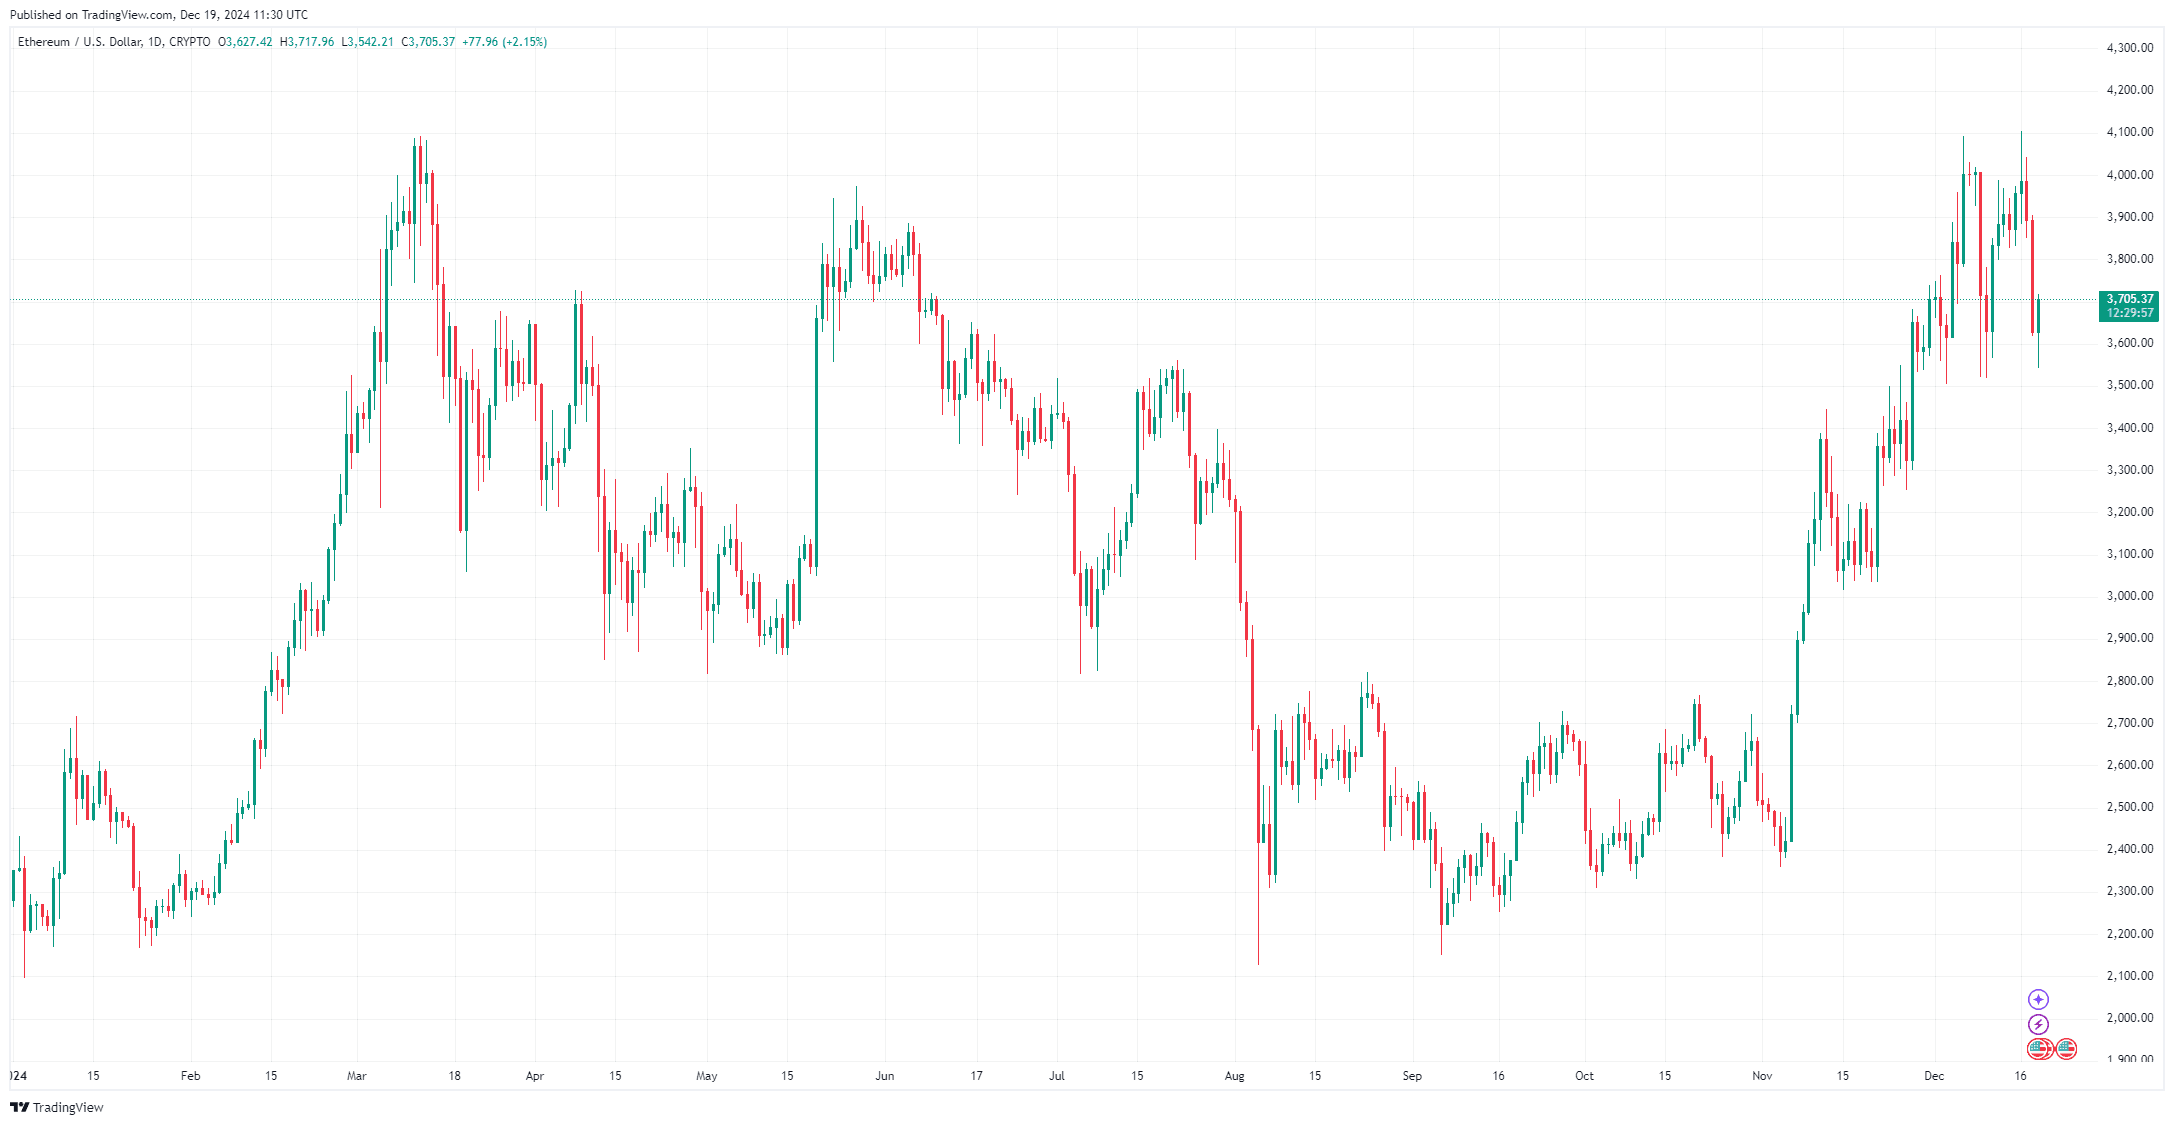
Task: Select the open value O3,627.42
Action: [245, 42]
